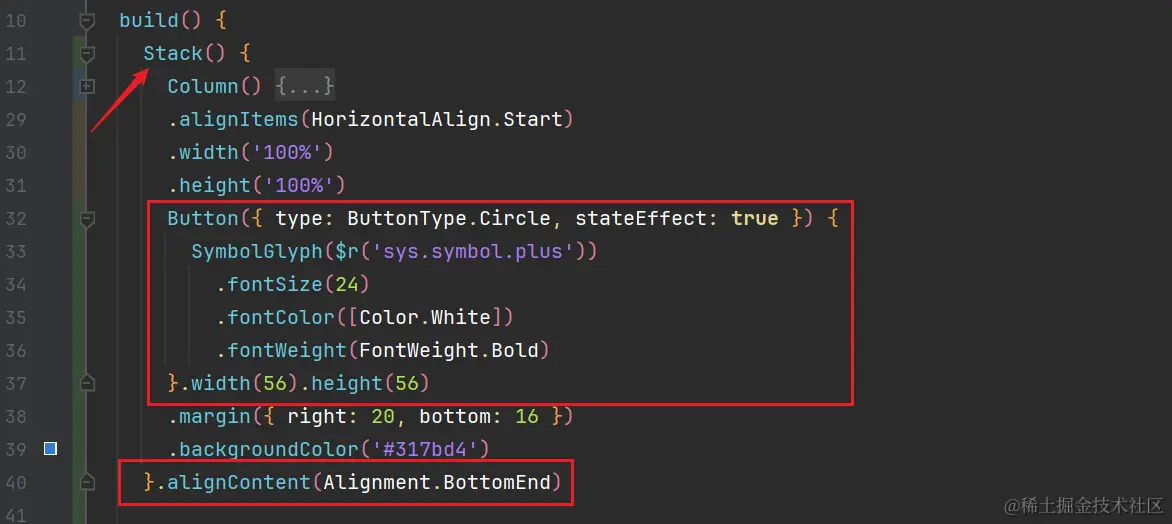
Task: Click the stateEffect true value
Action: (755, 218)
